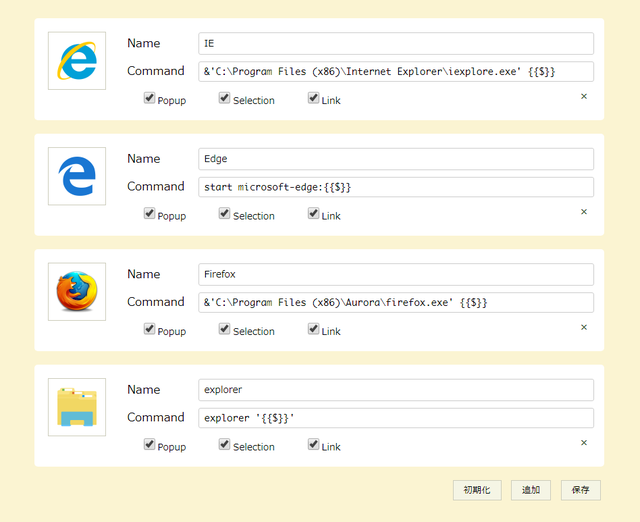Toggle Popup checkbox for Edge
Viewport: 640px width, 522px height.
149,213
